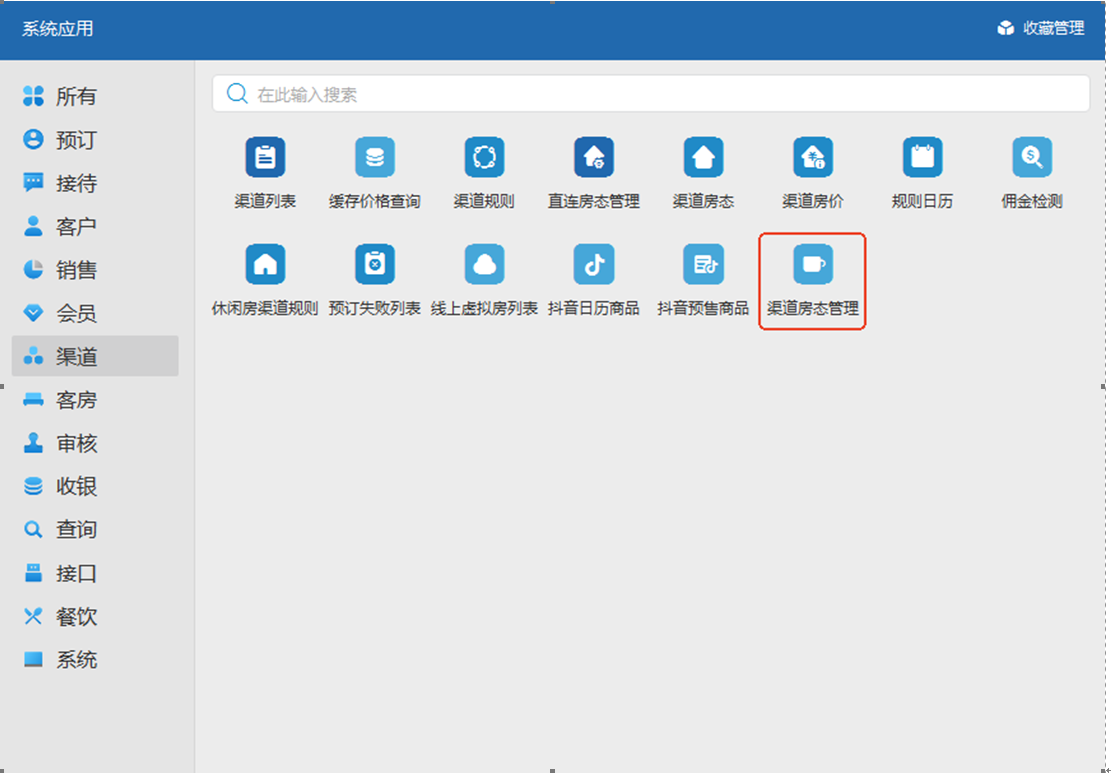Switch to the 预订 category
Viewport: 1111px width, 773px height.
[75, 140]
